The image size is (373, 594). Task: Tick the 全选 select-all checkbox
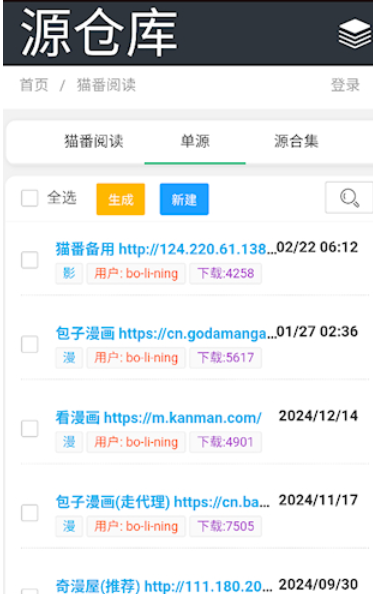click(x=30, y=198)
